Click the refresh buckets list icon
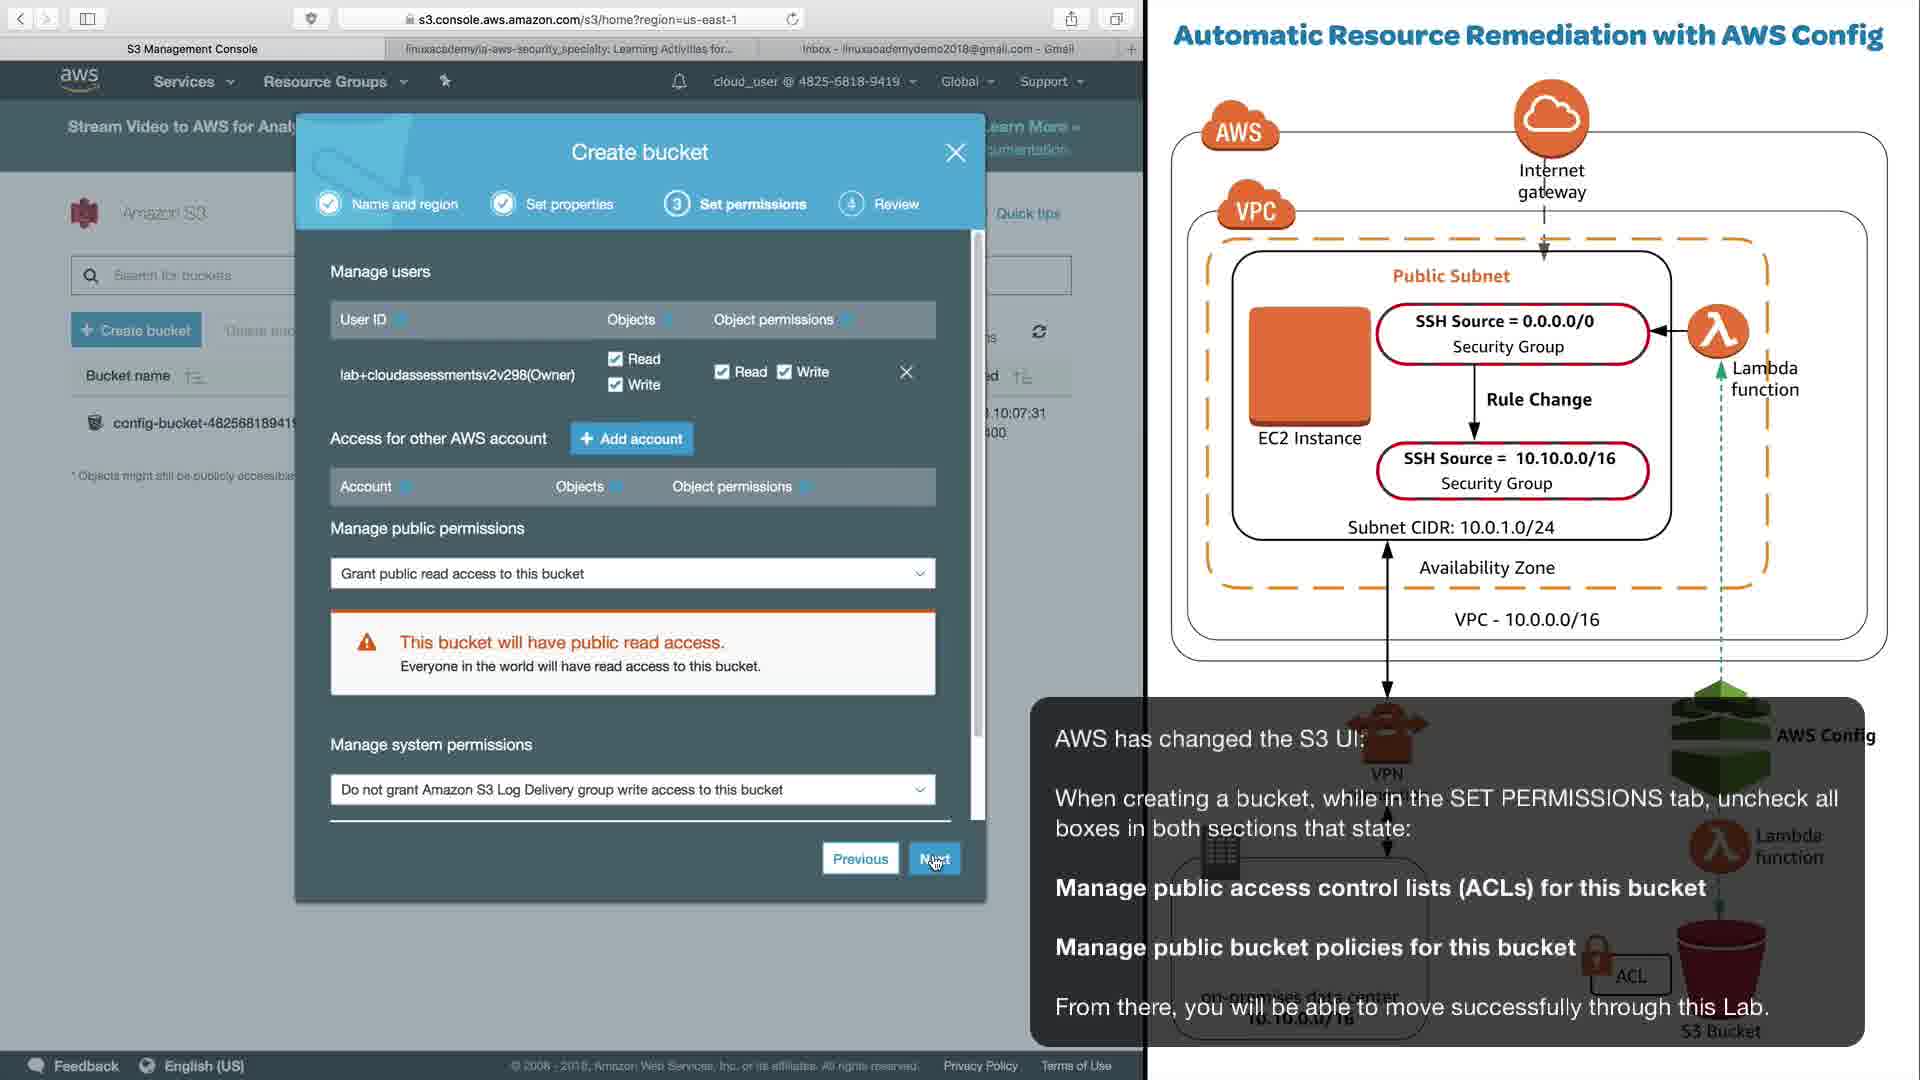Image resolution: width=1920 pixels, height=1080 pixels. pyautogui.click(x=1039, y=332)
